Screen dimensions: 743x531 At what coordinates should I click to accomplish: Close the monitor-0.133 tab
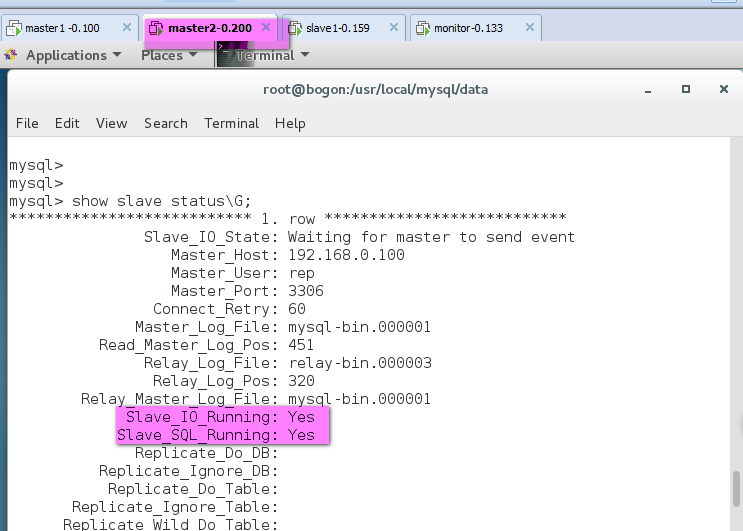pyautogui.click(x=530, y=27)
